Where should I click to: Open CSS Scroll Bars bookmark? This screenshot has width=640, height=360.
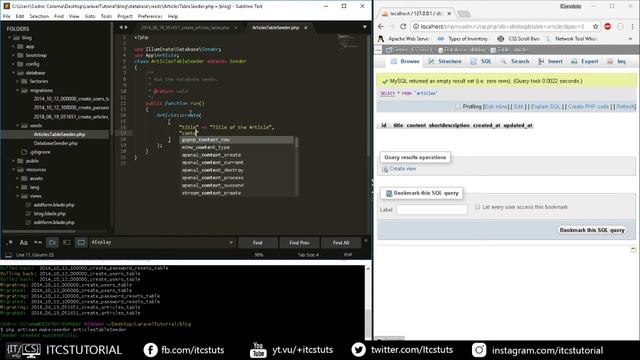point(518,39)
